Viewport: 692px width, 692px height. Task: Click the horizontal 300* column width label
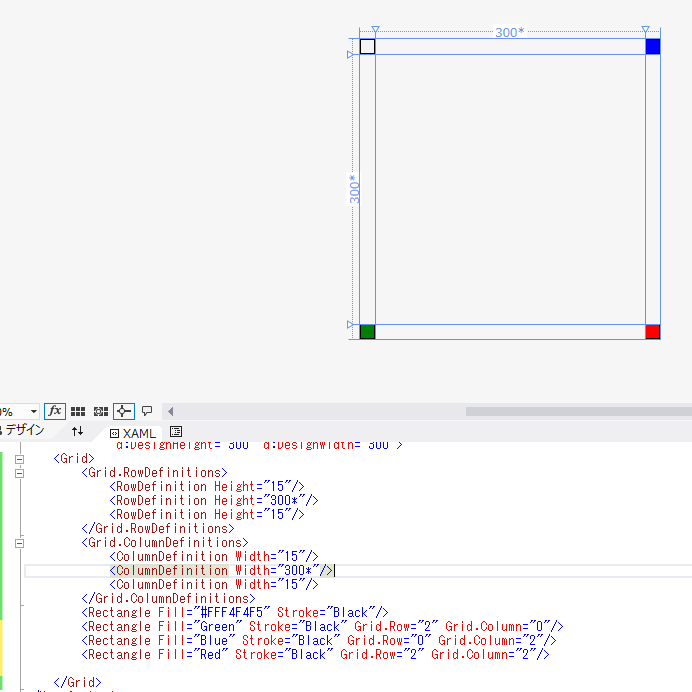click(510, 32)
